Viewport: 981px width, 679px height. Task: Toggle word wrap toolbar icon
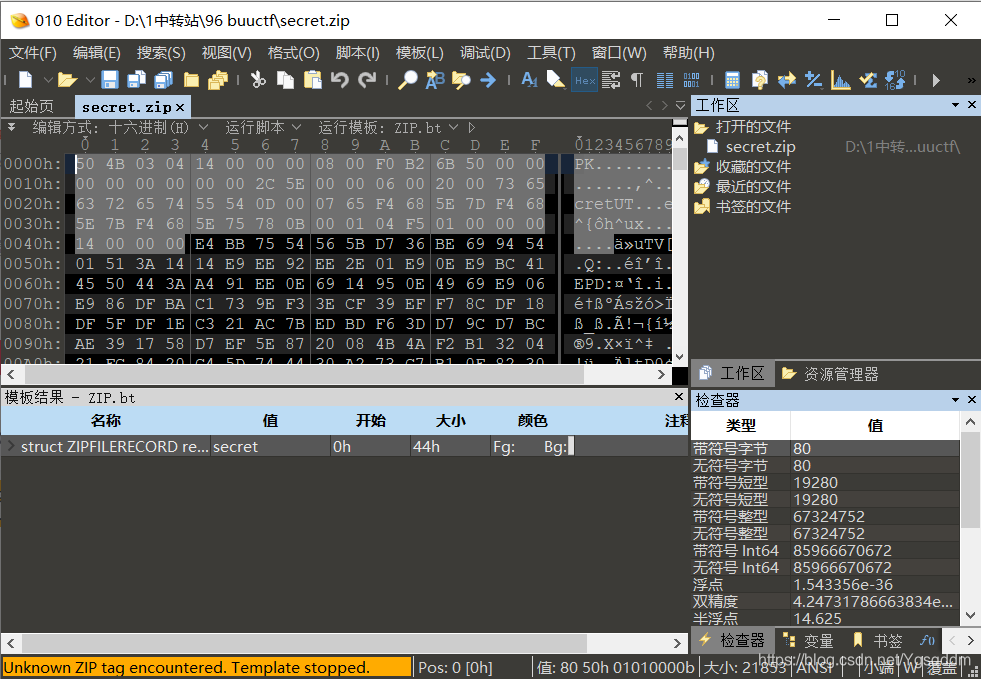(x=611, y=79)
